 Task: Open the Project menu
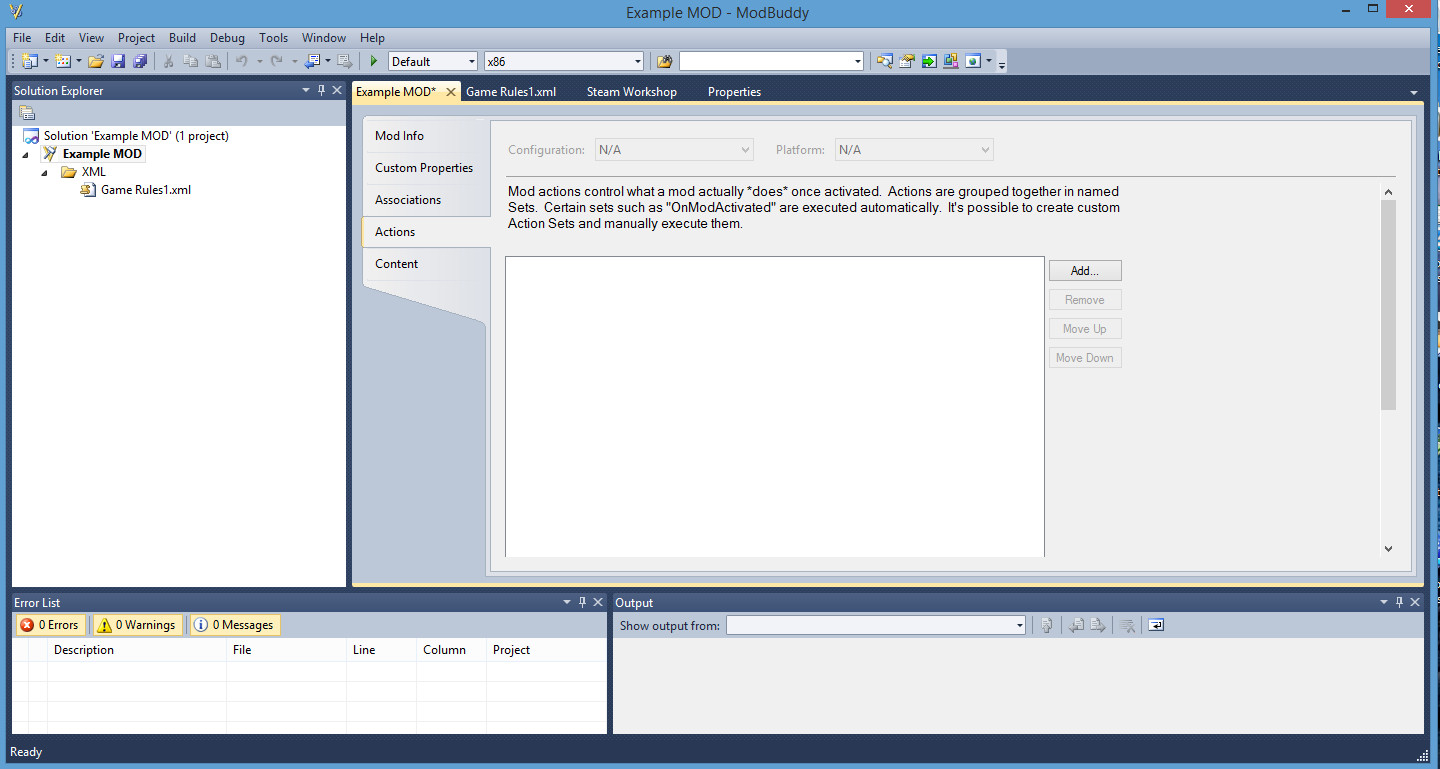tap(136, 38)
